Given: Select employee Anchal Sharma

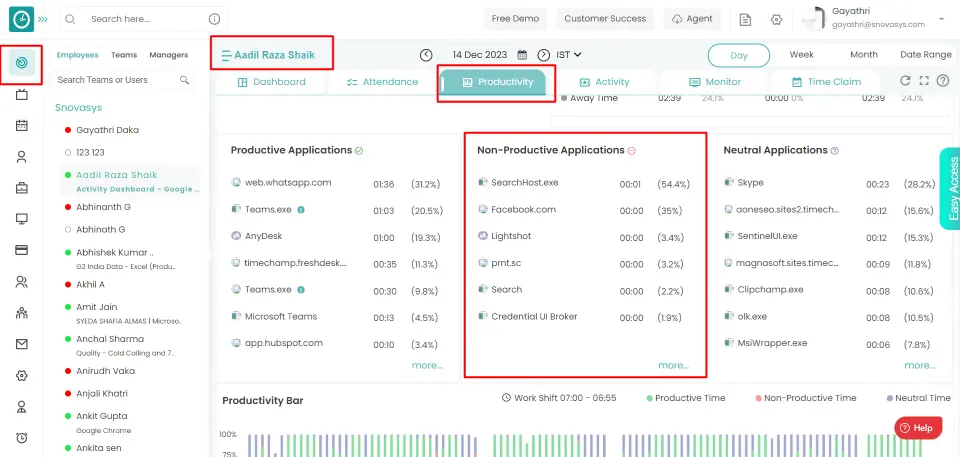Looking at the screenshot, I should point(110,339).
